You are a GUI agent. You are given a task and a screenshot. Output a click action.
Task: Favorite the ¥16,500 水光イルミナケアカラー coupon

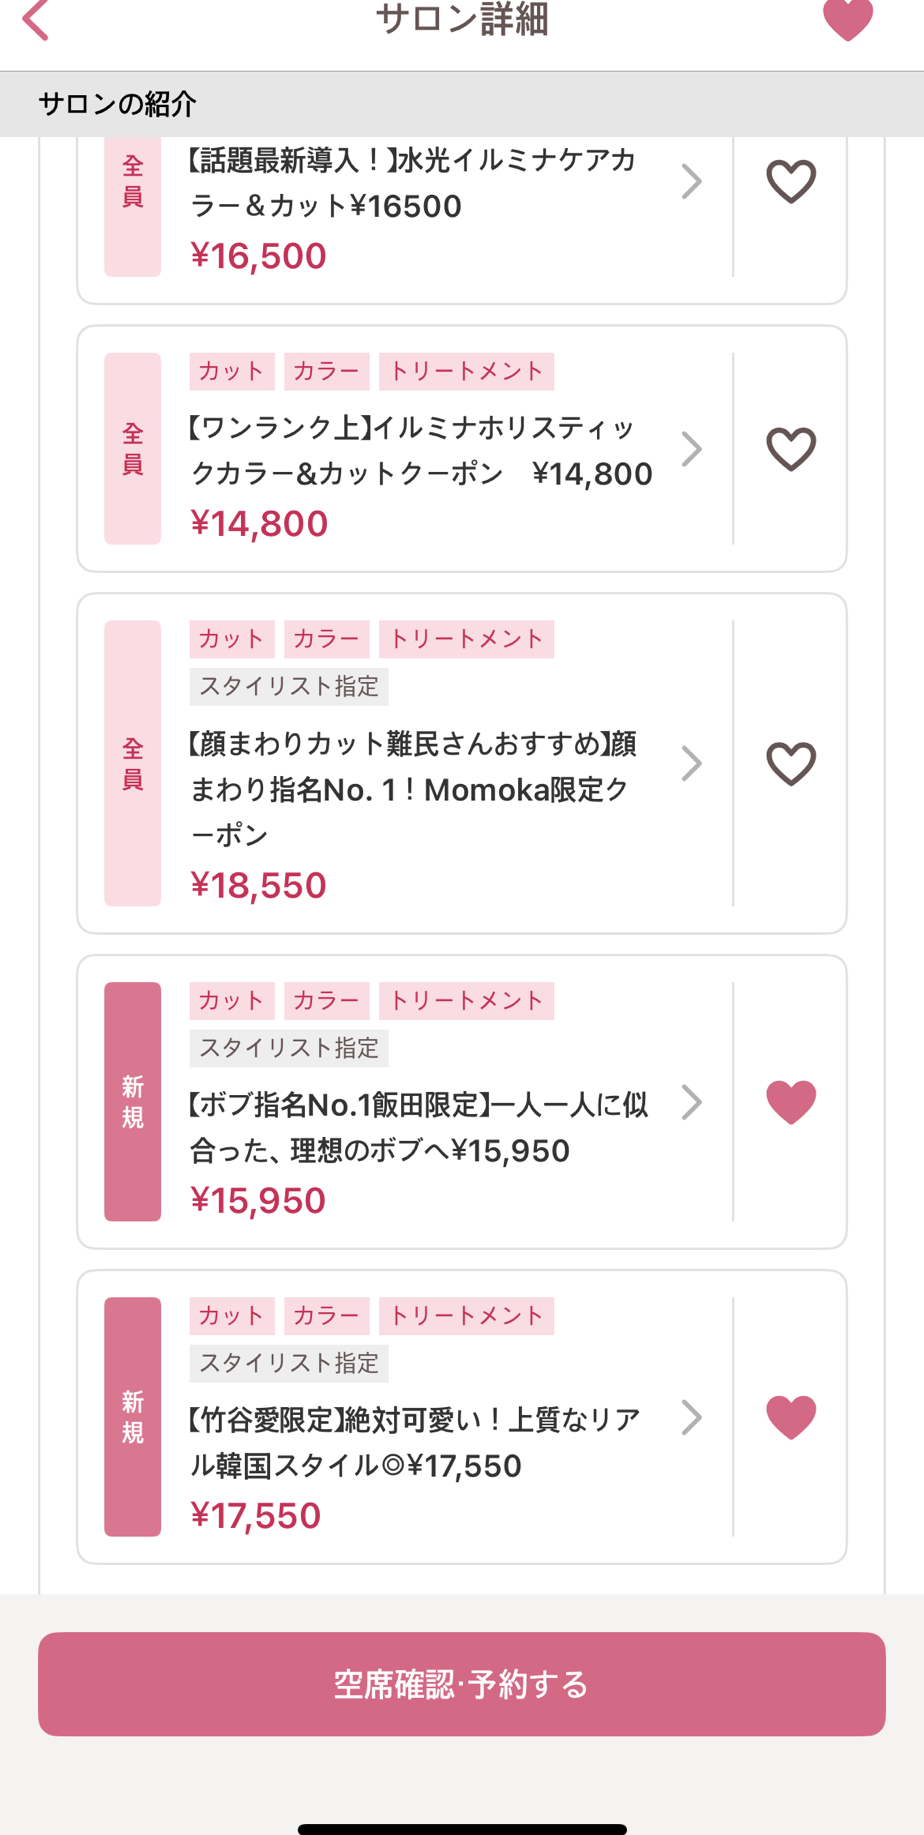[x=791, y=182]
